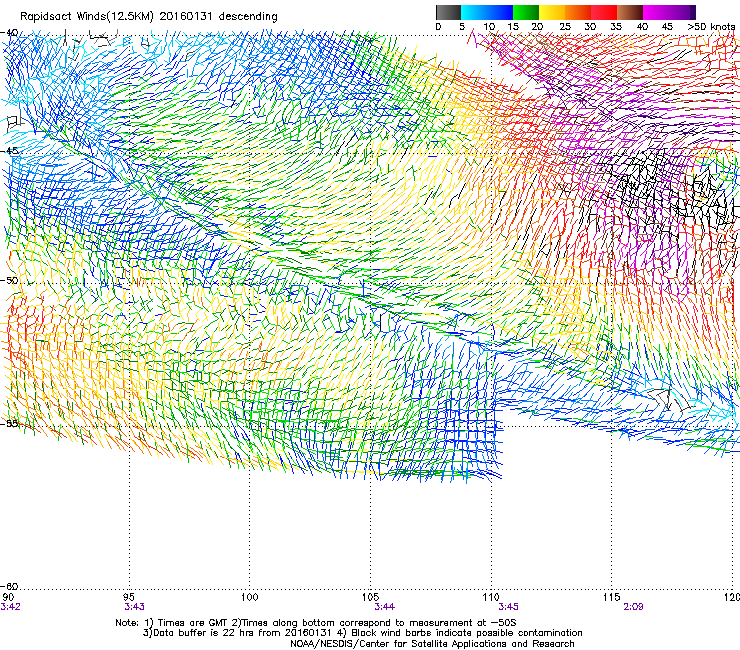The height and width of the screenshot is (650, 740).
Task: Click the magenta 40–45 knots legend swatch
Action: 656,12
